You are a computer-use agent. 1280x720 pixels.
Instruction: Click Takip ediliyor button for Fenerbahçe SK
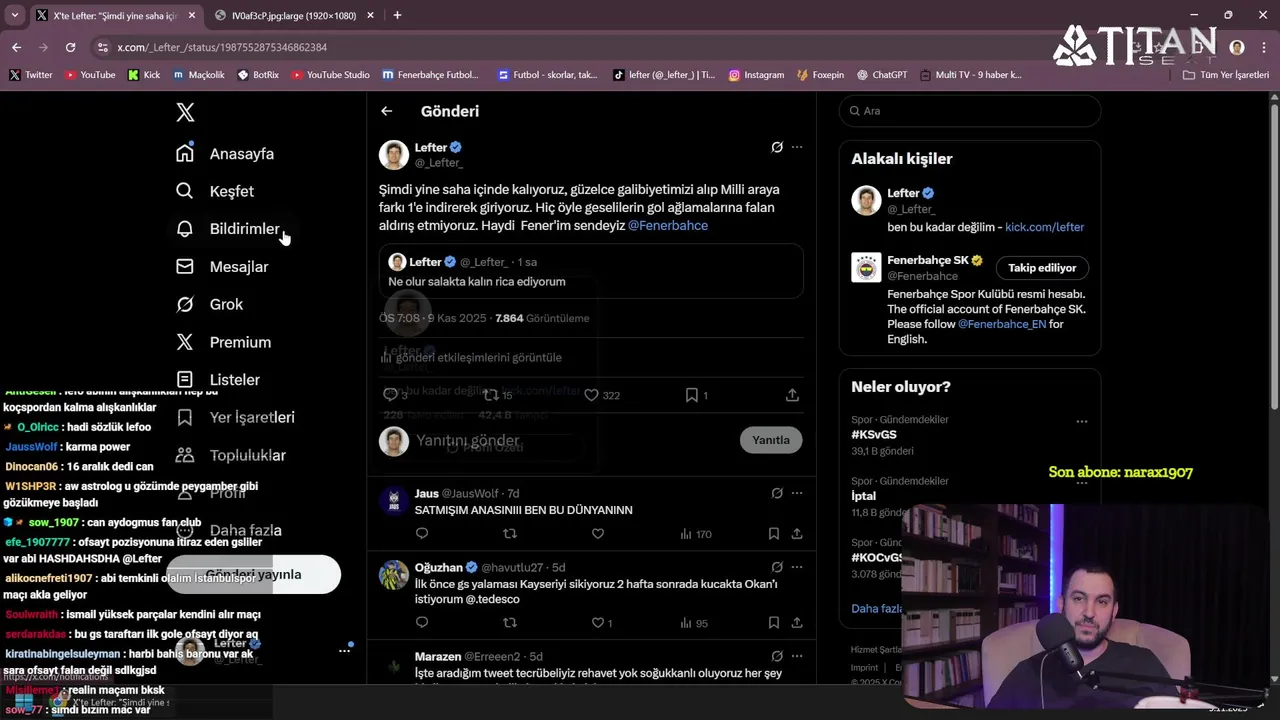pyautogui.click(x=1042, y=268)
